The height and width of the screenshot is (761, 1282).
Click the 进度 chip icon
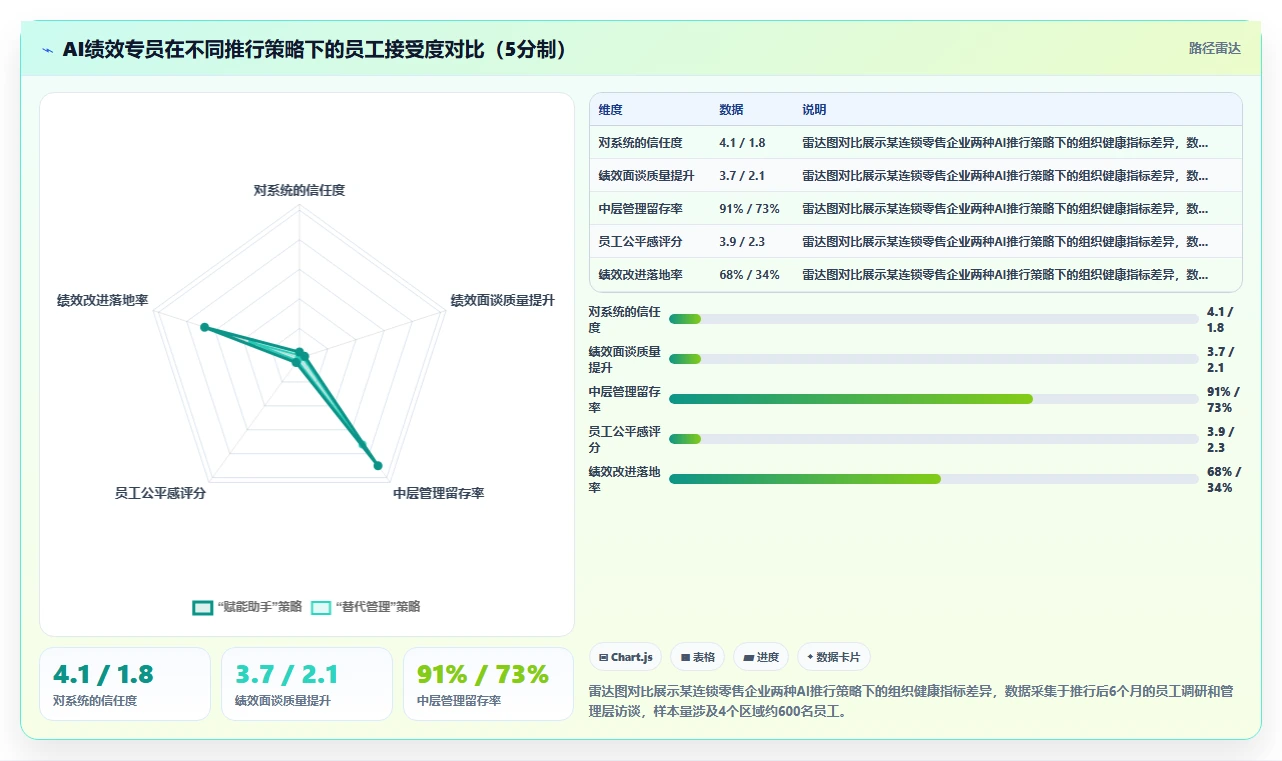[x=748, y=658]
